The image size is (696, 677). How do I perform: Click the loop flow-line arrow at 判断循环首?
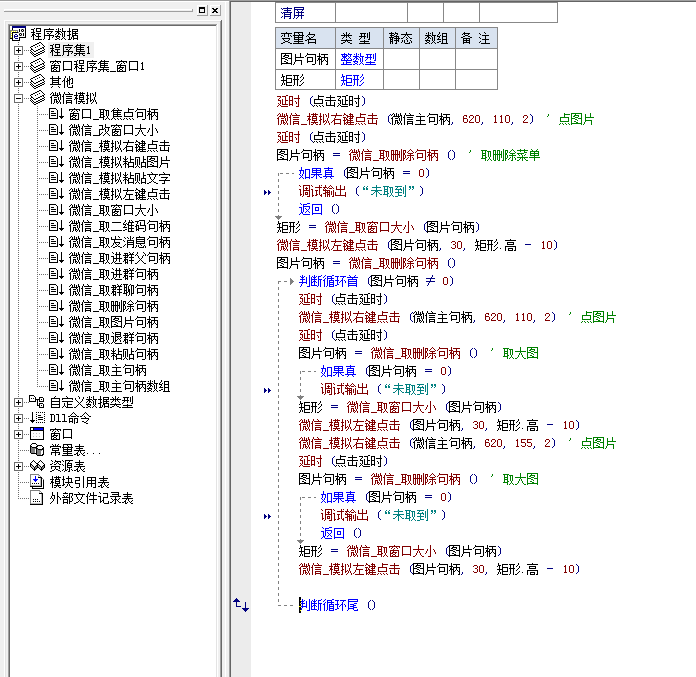[292, 281]
